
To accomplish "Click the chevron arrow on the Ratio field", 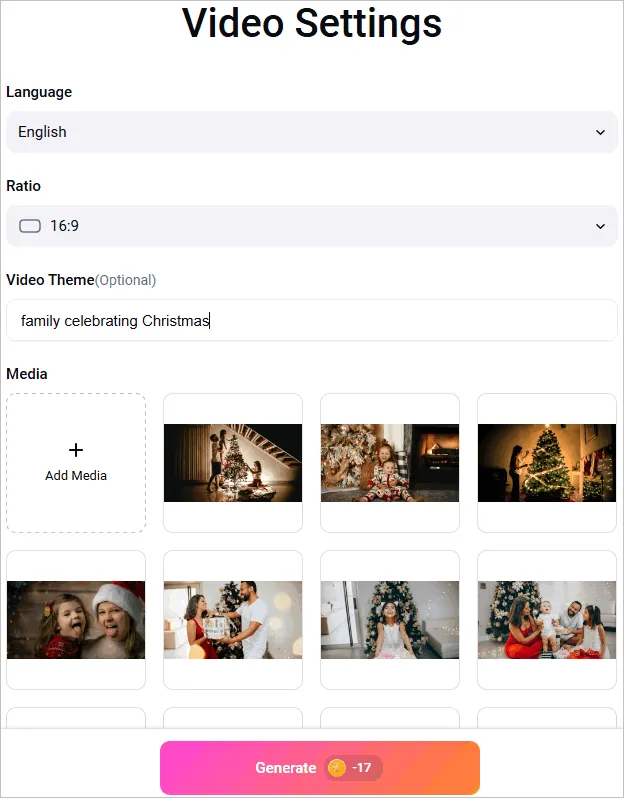I will tap(600, 226).
